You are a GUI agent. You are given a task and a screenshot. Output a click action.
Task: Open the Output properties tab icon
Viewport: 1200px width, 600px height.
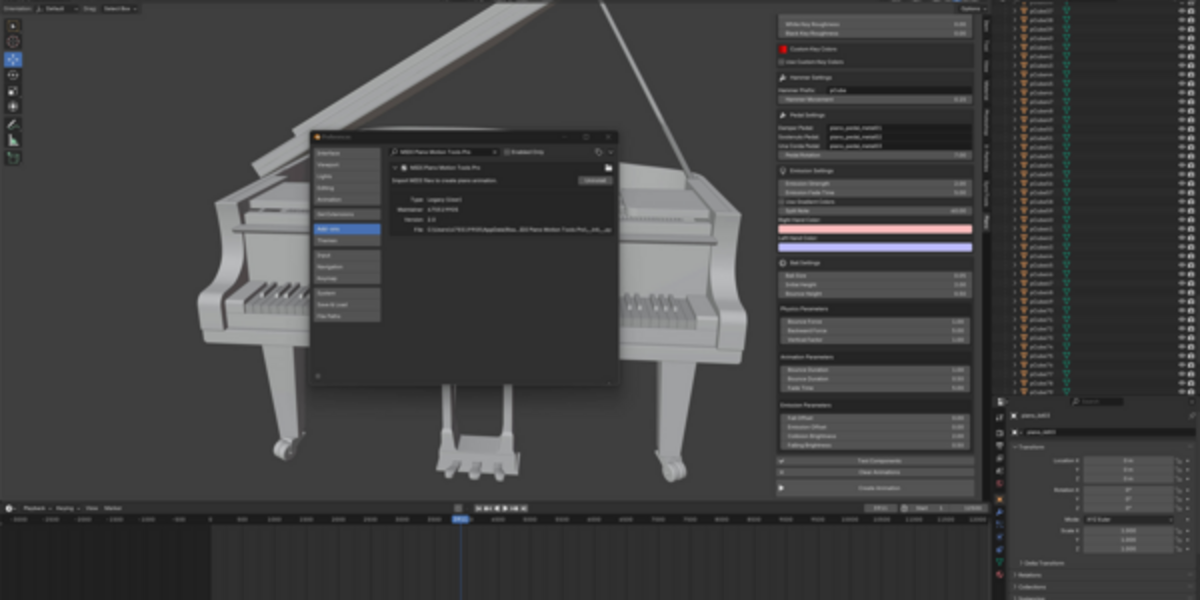tap(1000, 446)
